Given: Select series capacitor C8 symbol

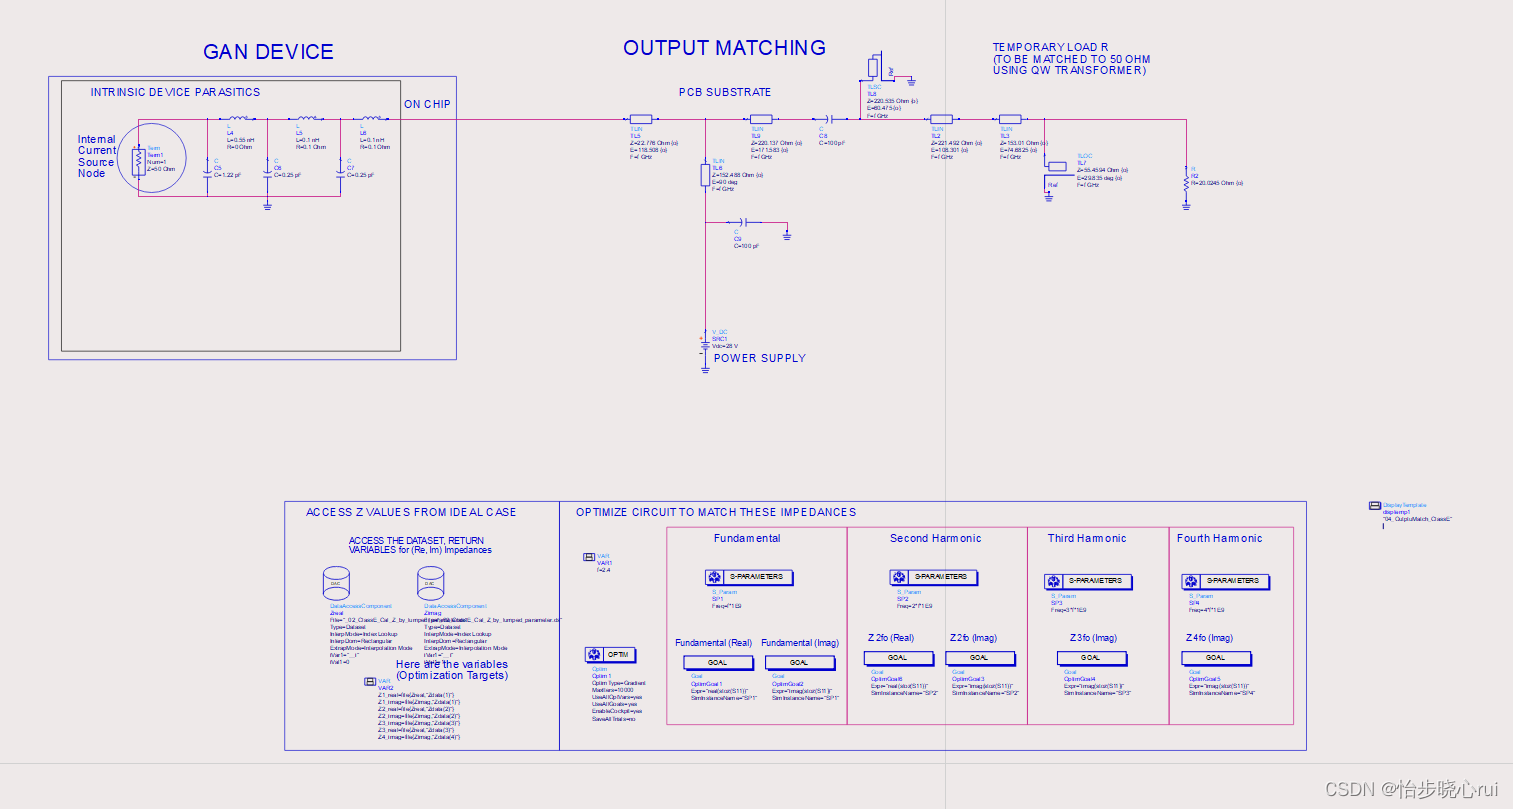Looking at the screenshot, I should [x=831, y=119].
